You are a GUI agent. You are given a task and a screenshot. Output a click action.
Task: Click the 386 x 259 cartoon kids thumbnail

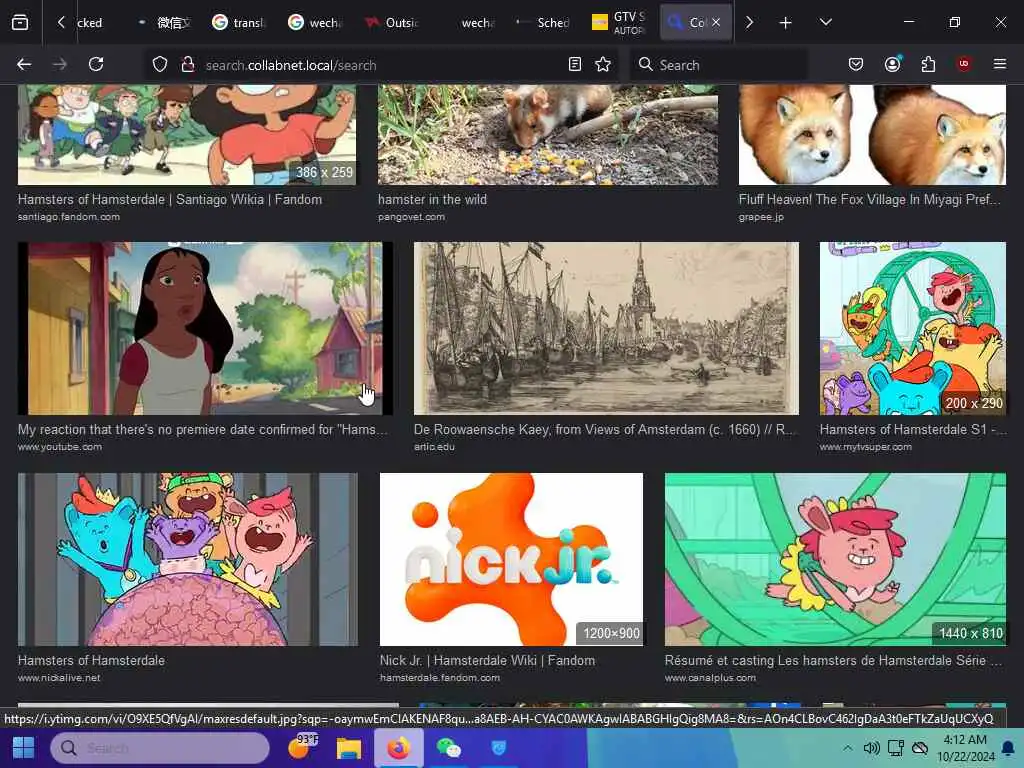(x=187, y=135)
